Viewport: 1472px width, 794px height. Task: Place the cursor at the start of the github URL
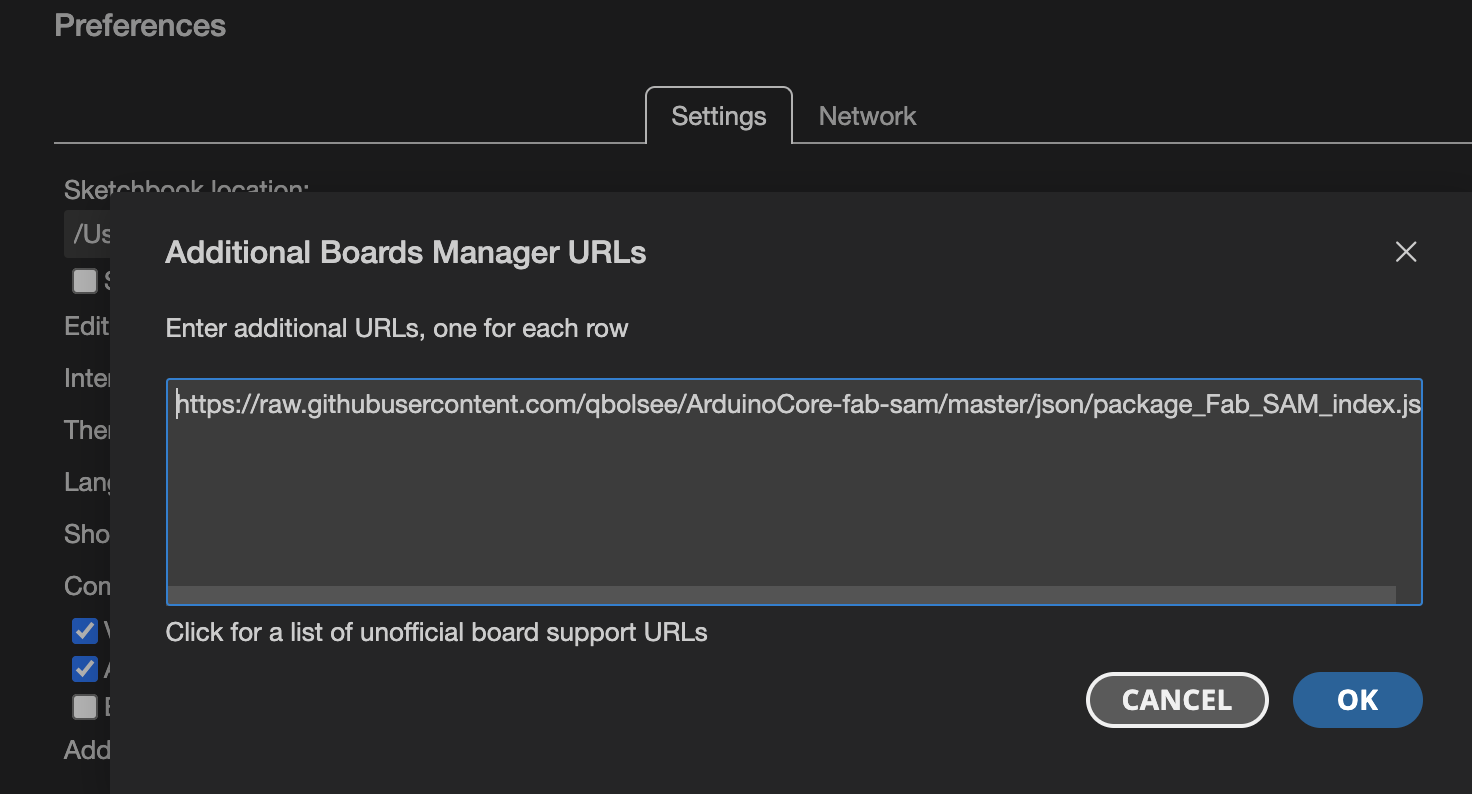point(177,404)
